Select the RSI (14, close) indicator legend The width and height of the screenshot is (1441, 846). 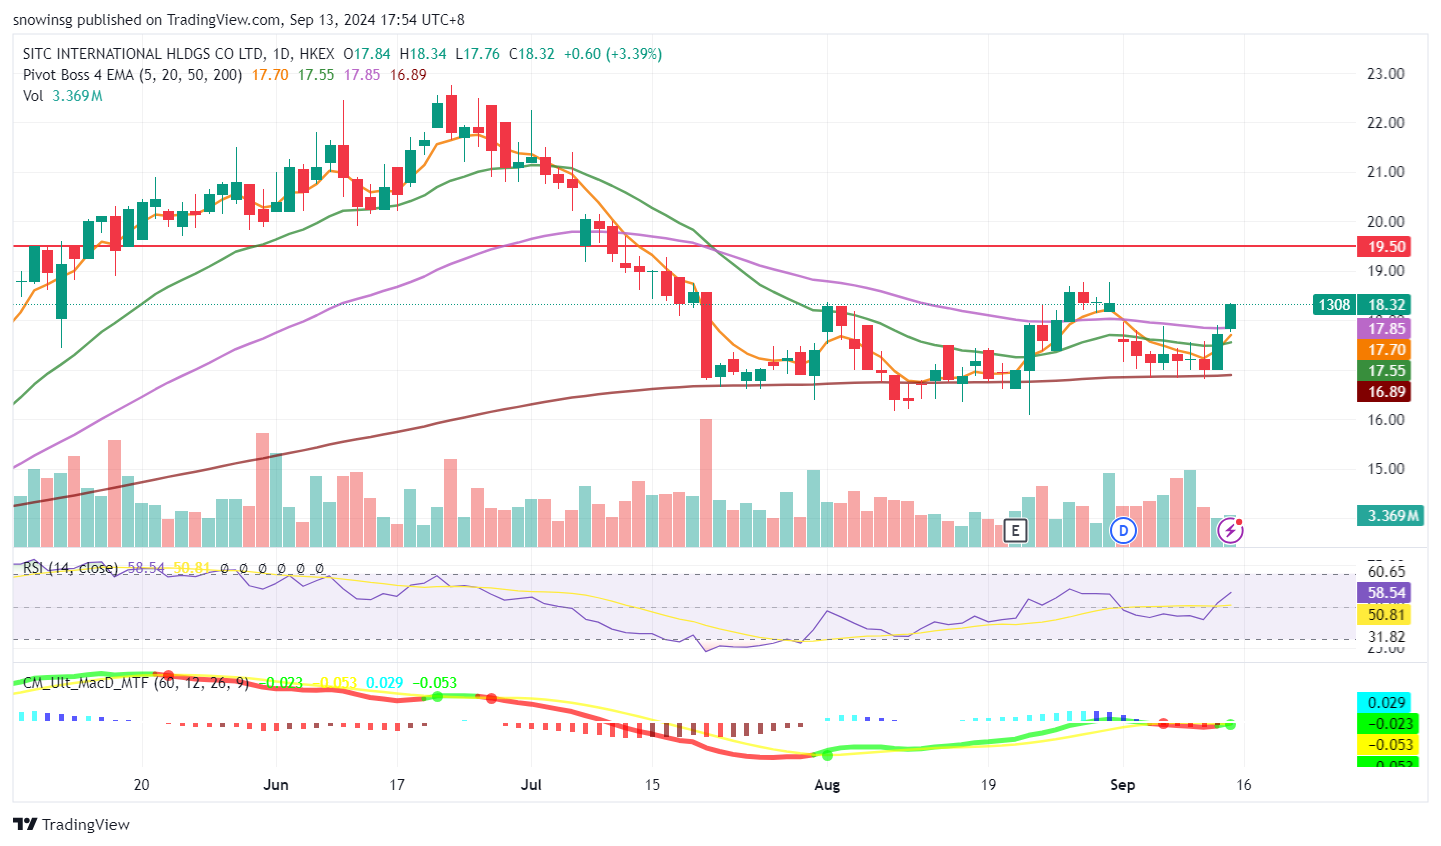click(x=70, y=567)
